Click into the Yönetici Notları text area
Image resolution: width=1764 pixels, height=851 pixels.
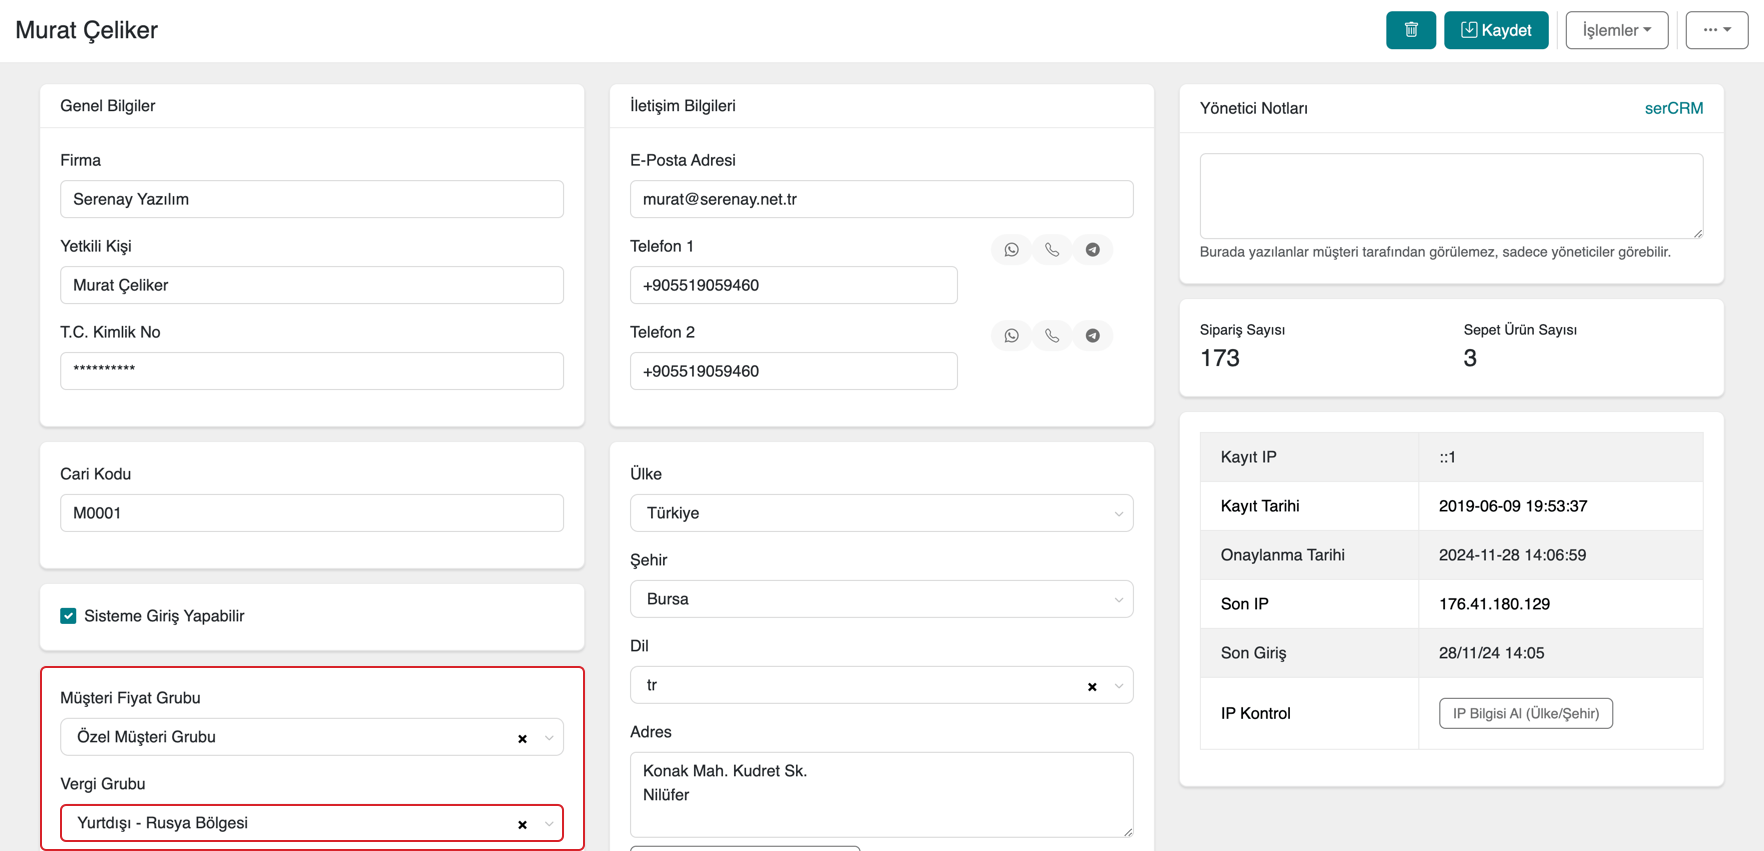[x=1450, y=195]
